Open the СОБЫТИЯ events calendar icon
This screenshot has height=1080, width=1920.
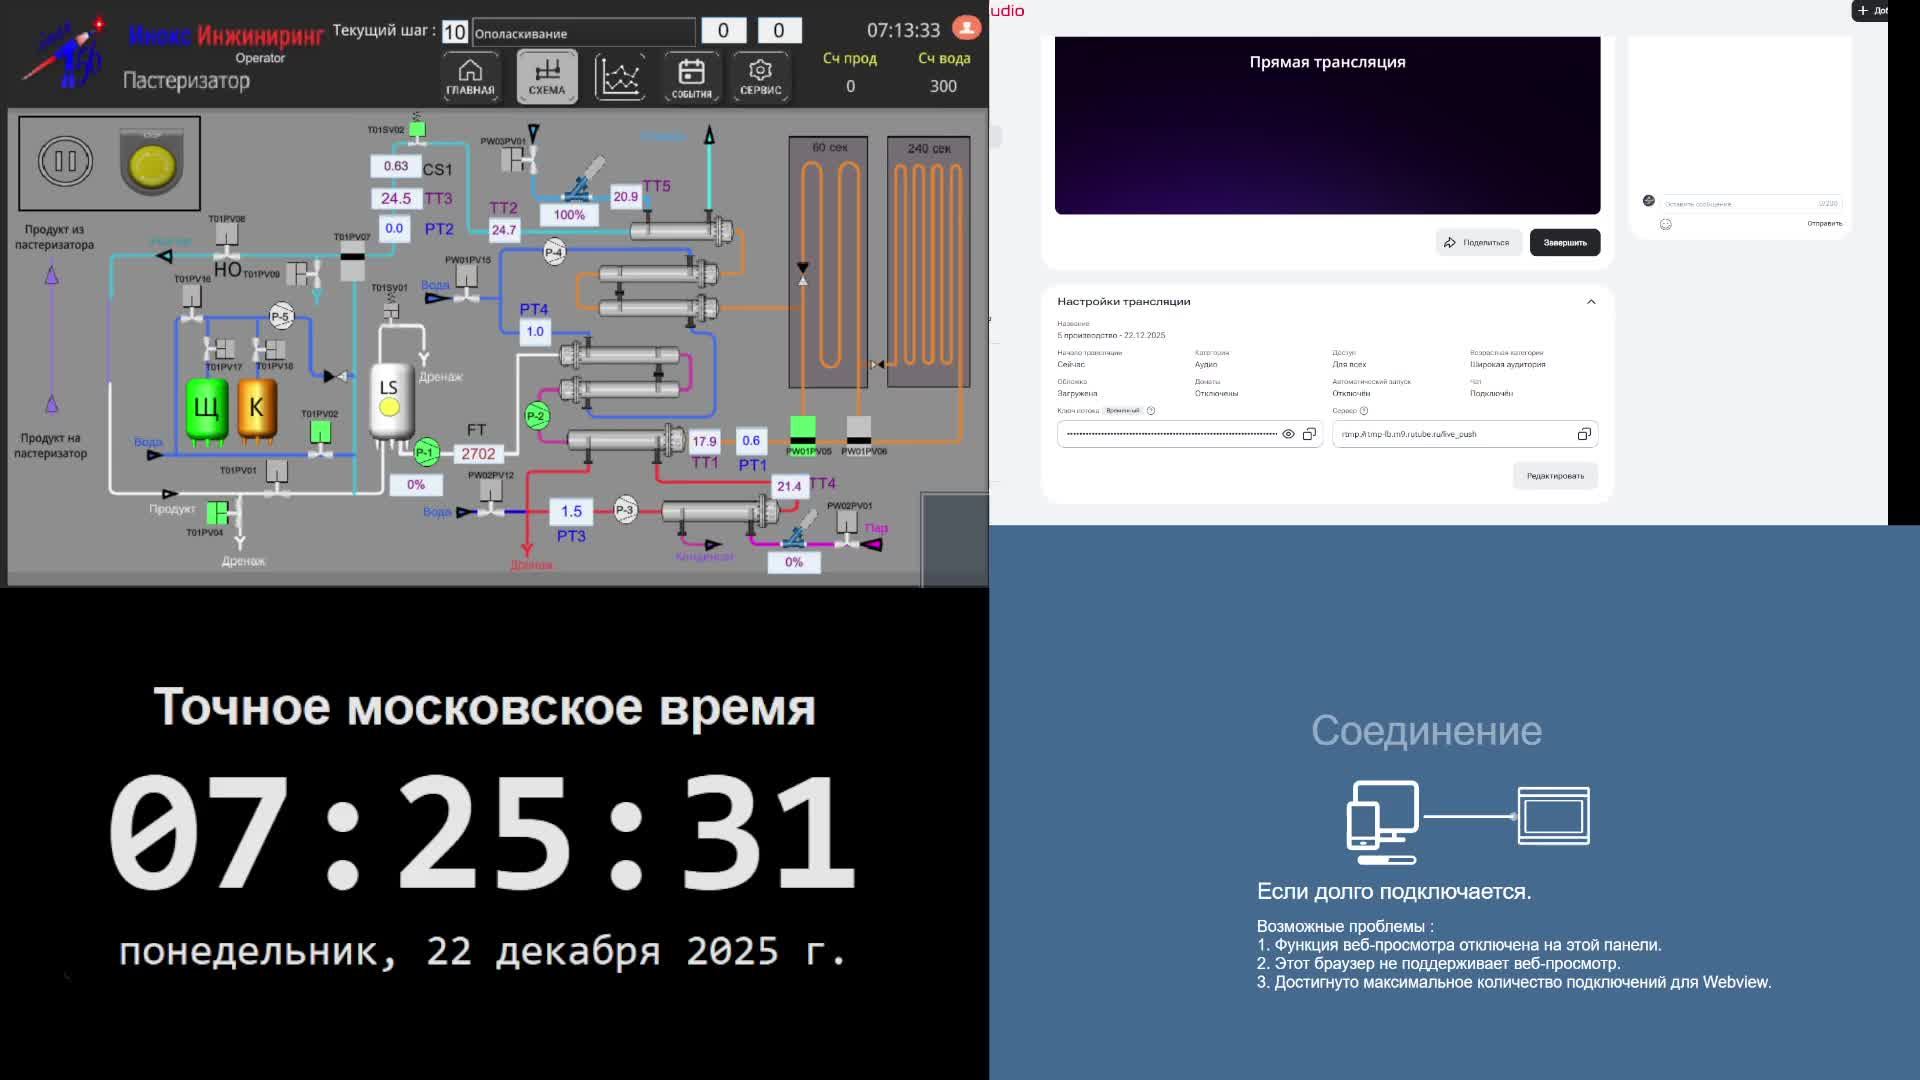[691, 76]
